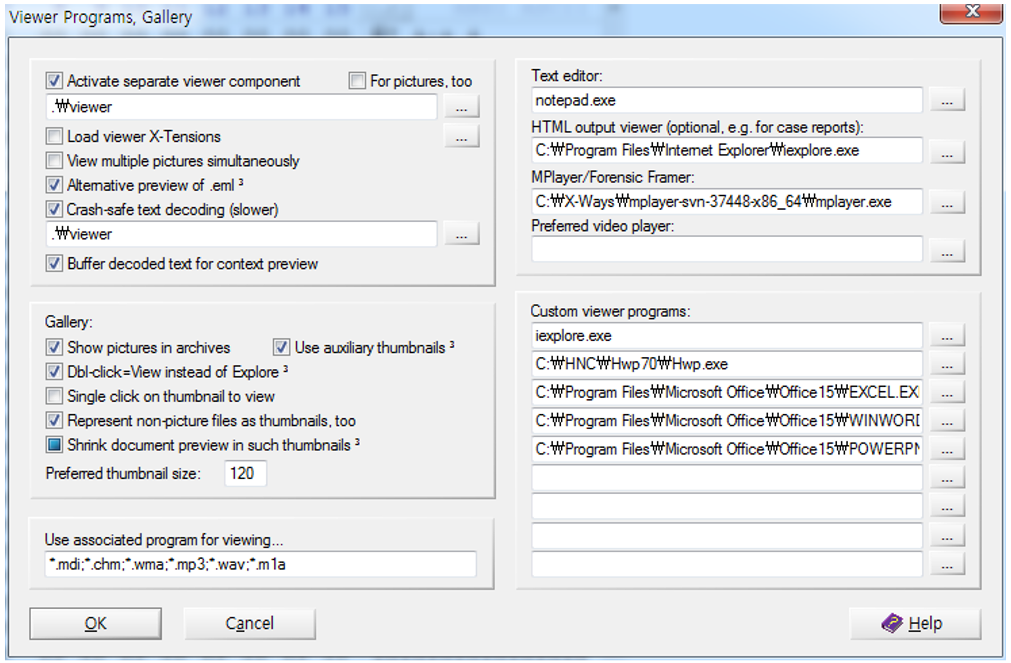Click the associated program extensions field

click(x=260, y=564)
